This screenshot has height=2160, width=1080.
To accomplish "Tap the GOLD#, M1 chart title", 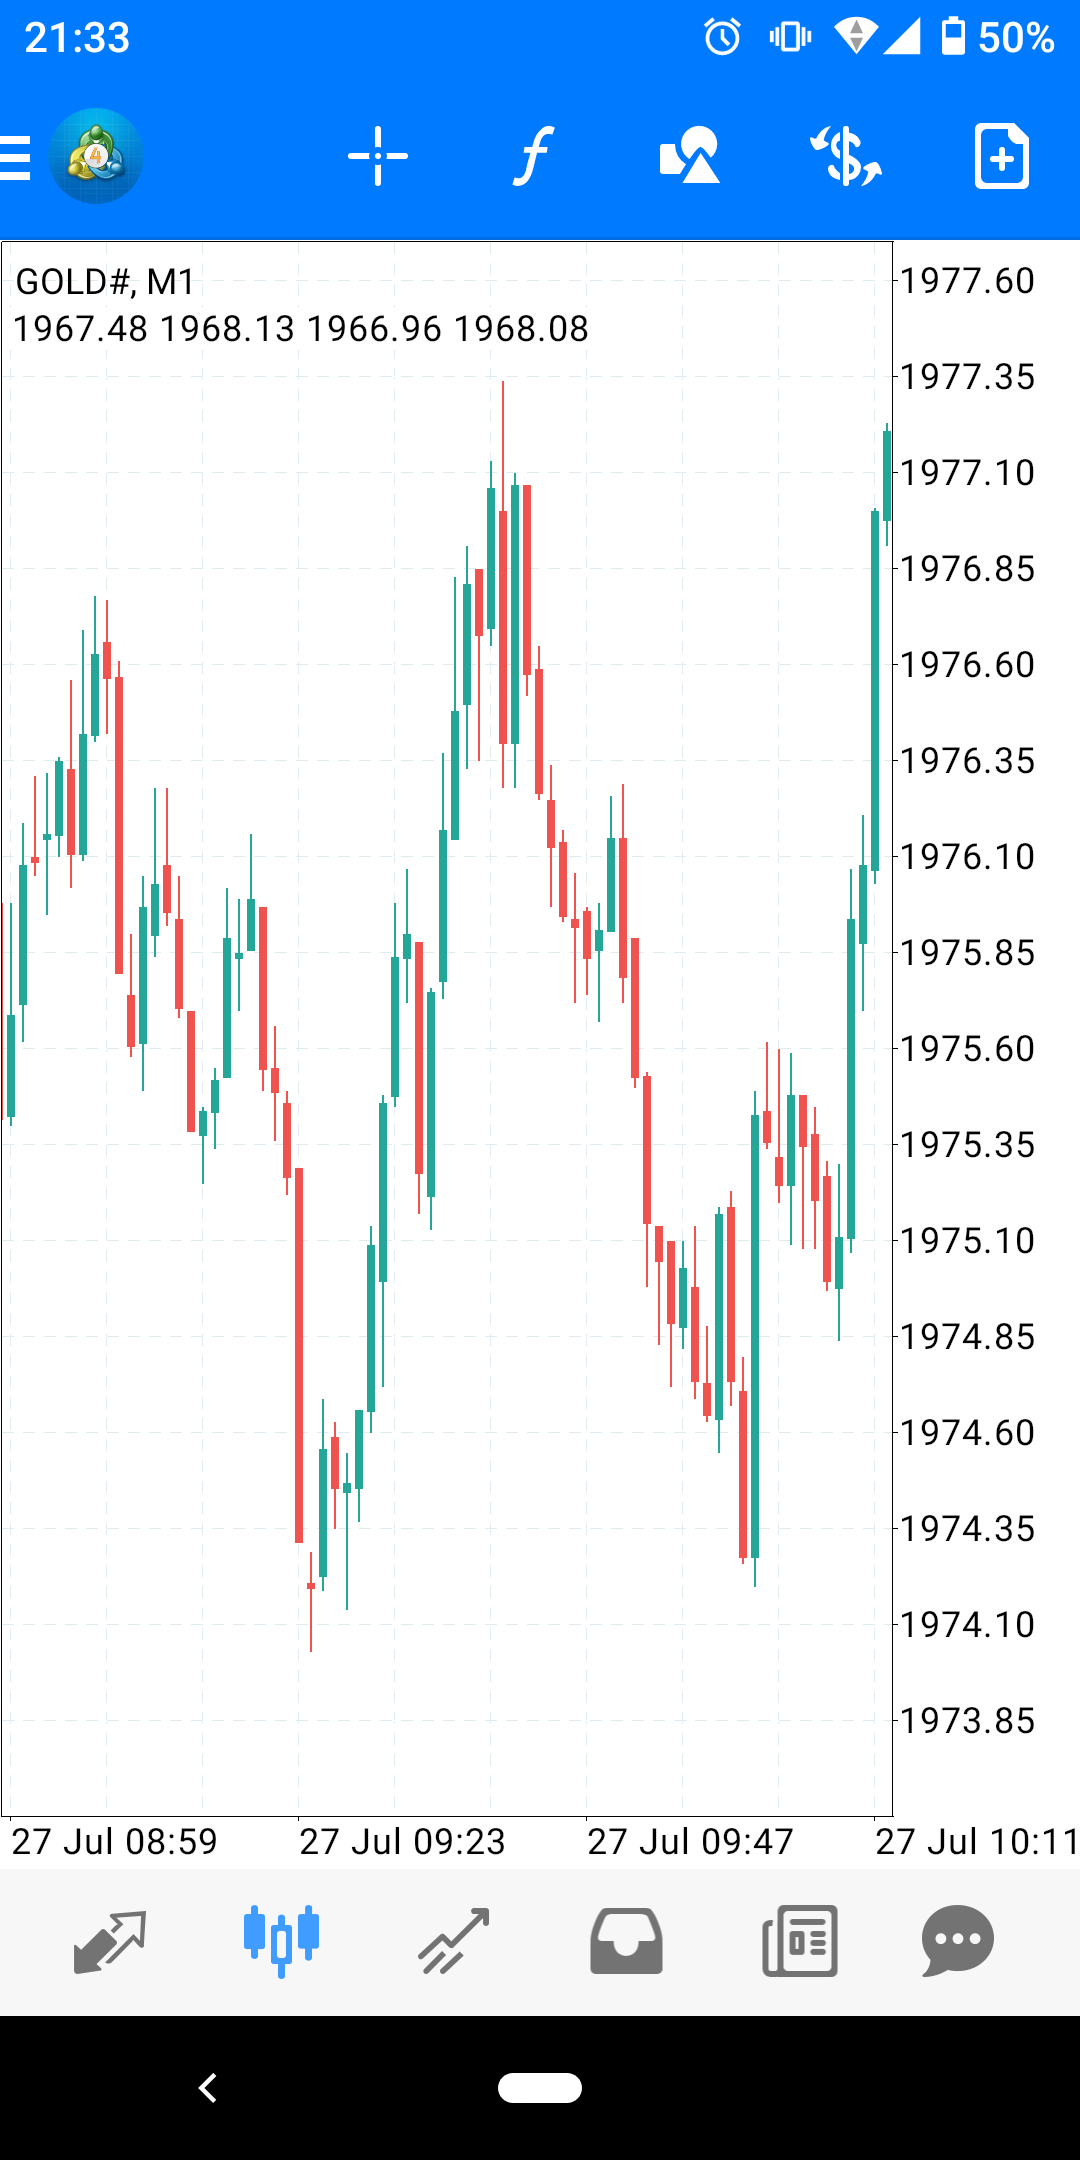I will coord(105,282).
